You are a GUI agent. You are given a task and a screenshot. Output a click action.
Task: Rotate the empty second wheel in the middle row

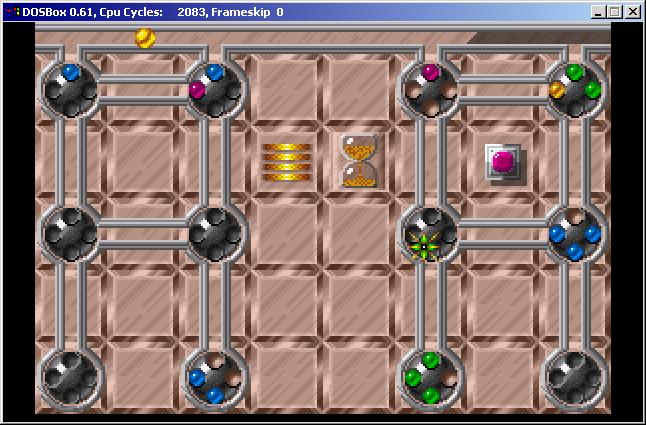click(x=215, y=234)
